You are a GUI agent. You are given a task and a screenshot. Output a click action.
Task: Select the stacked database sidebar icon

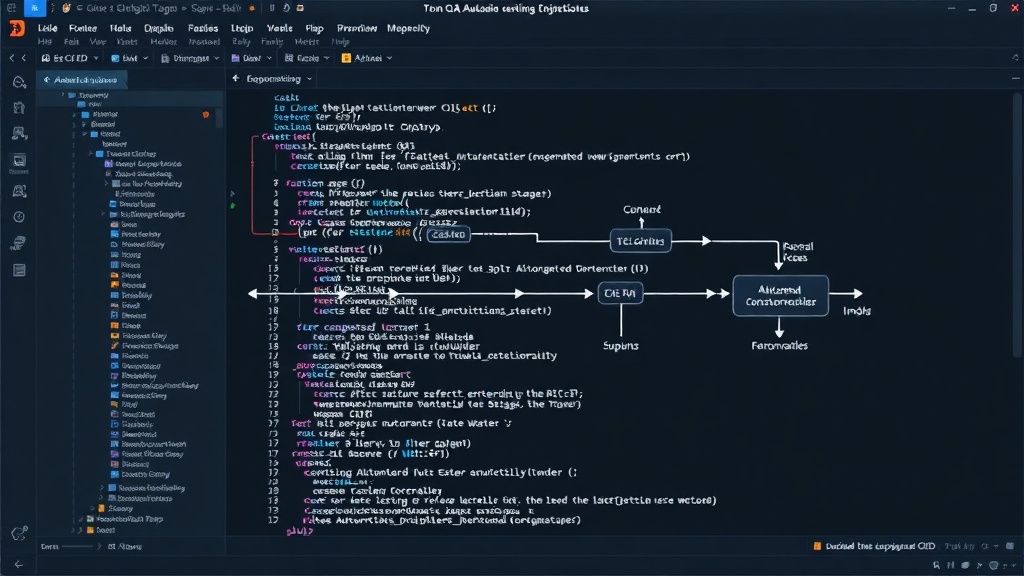pos(19,243)
